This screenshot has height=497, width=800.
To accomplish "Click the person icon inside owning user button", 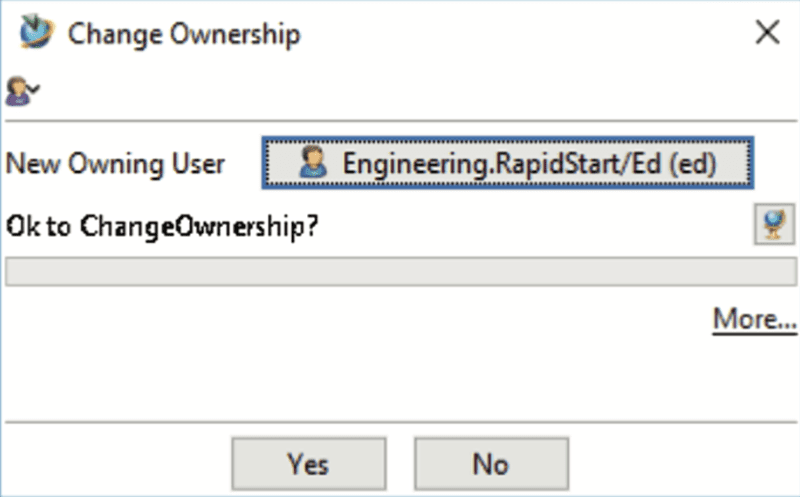I will [312, 162].
